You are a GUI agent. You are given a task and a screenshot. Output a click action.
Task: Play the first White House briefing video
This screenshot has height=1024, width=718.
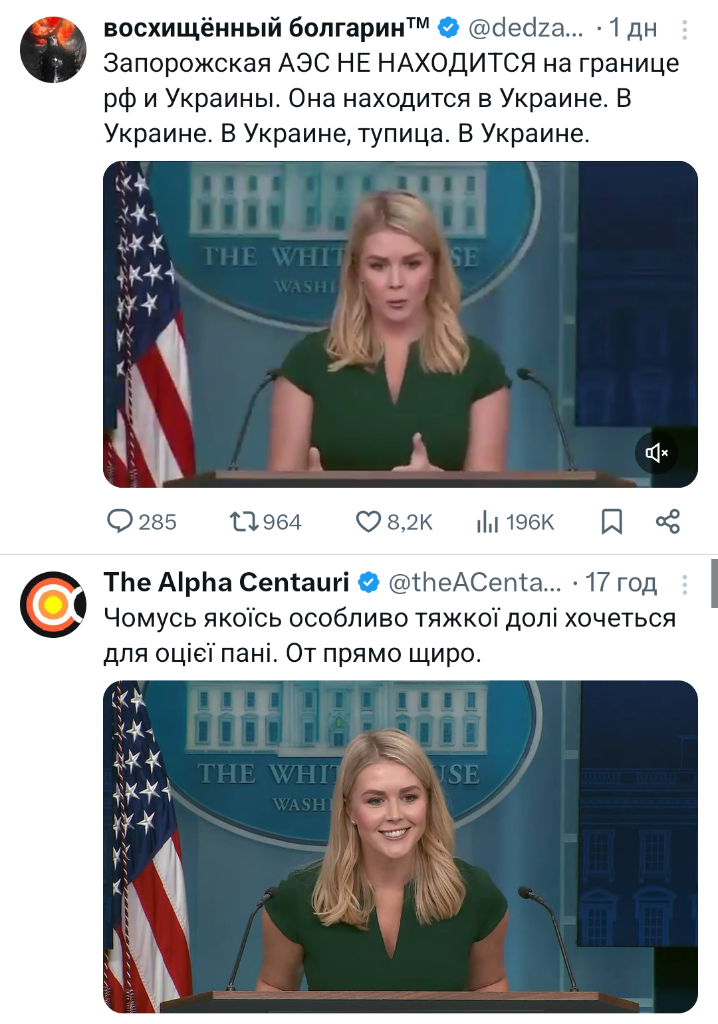pos(400,324)
